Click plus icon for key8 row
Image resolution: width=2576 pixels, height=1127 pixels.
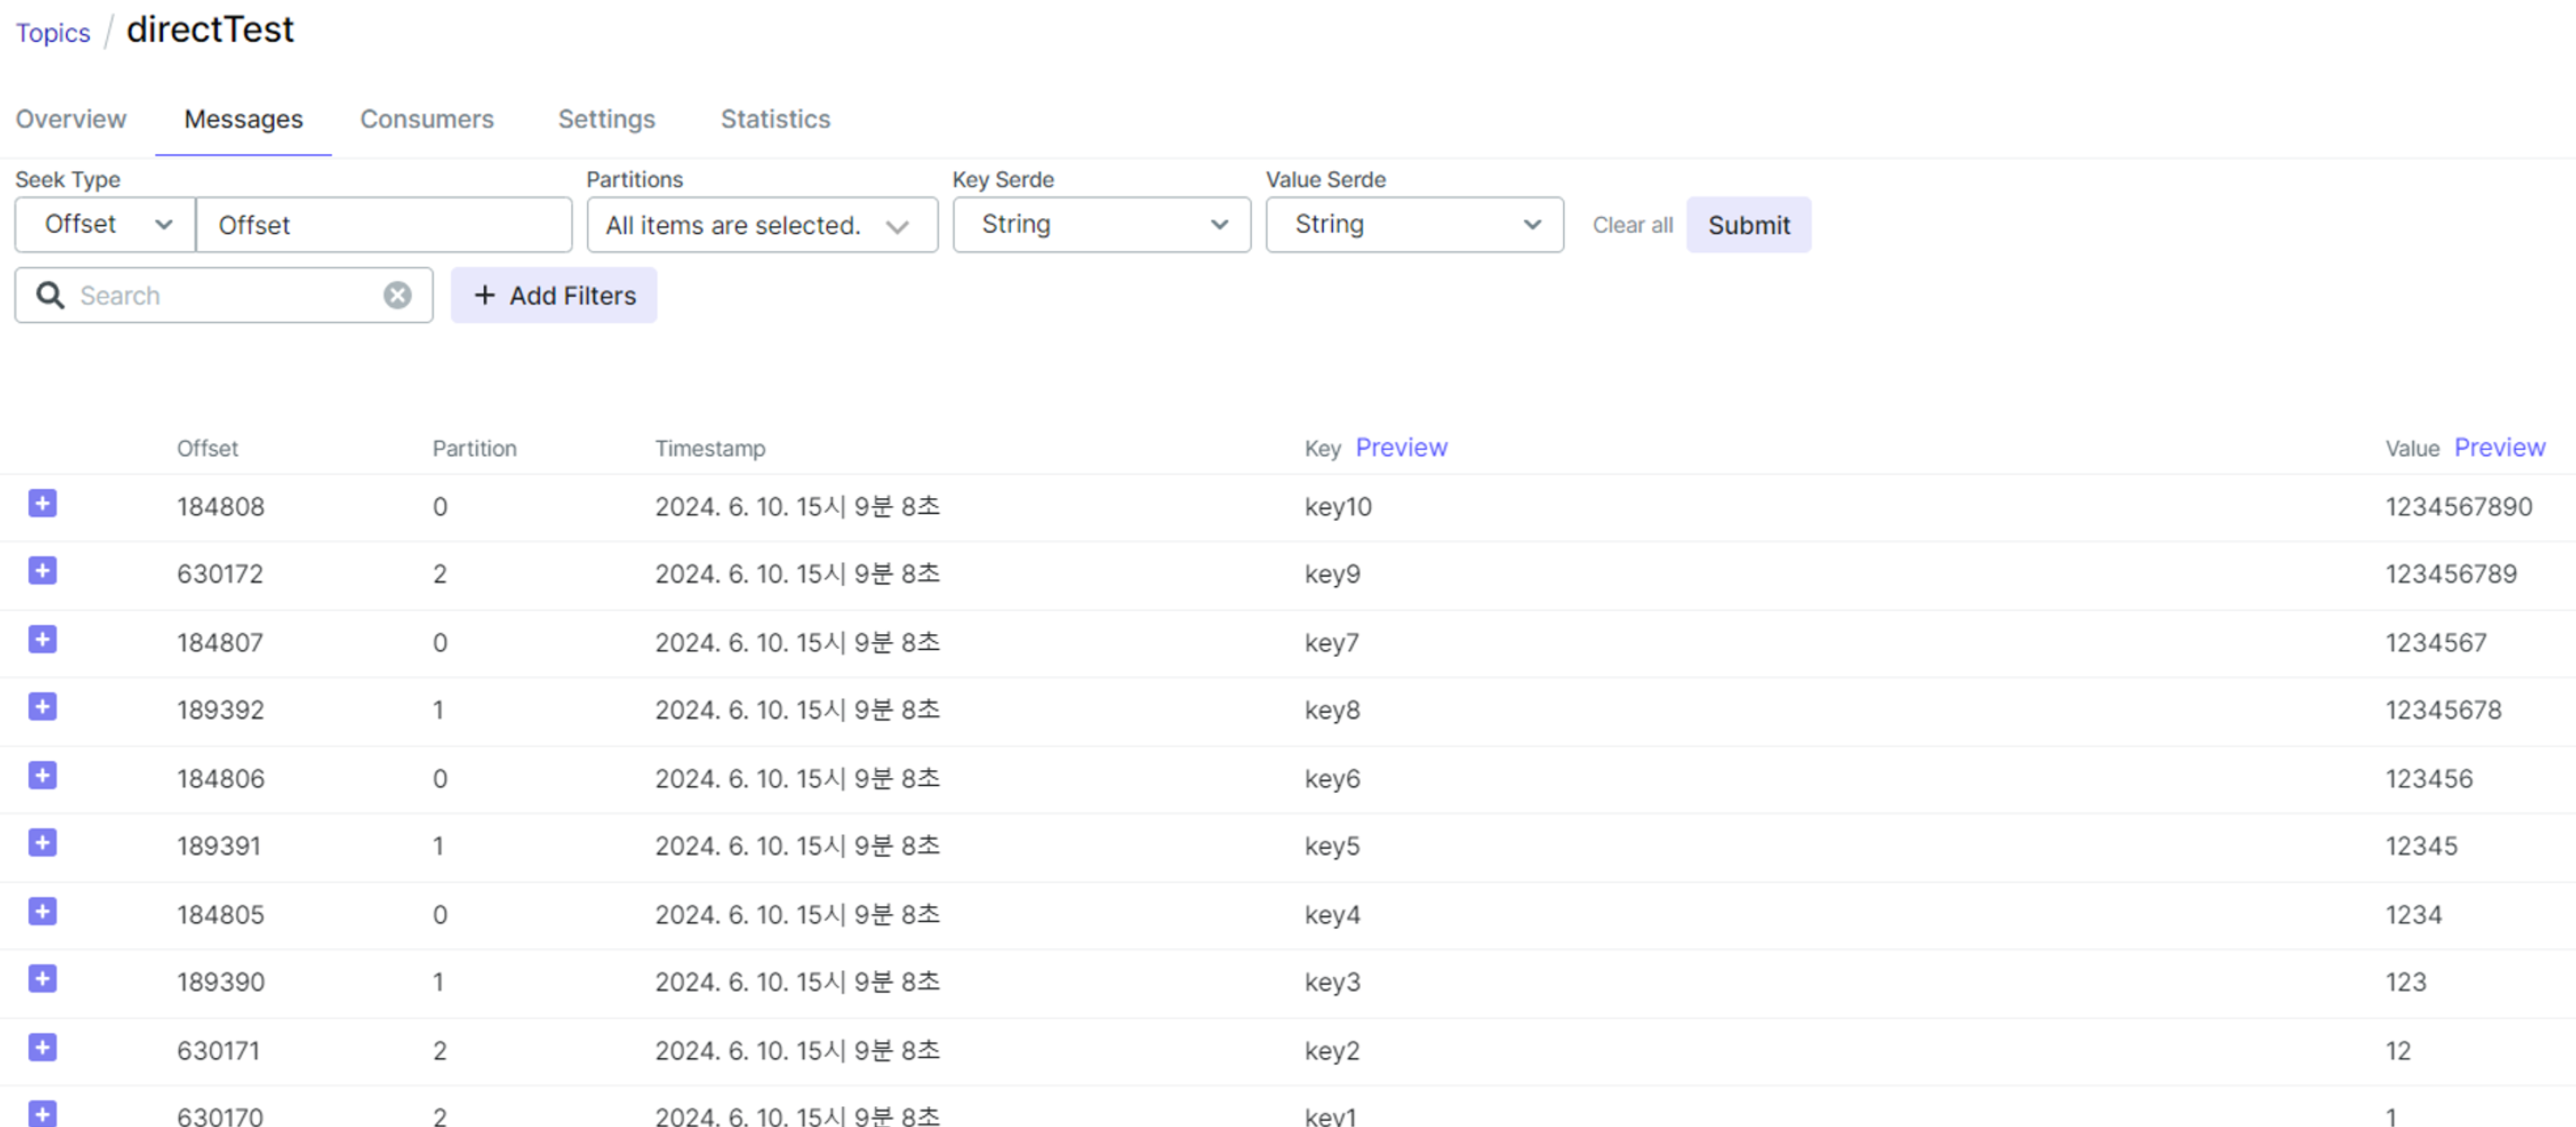(x=42, y=707)
